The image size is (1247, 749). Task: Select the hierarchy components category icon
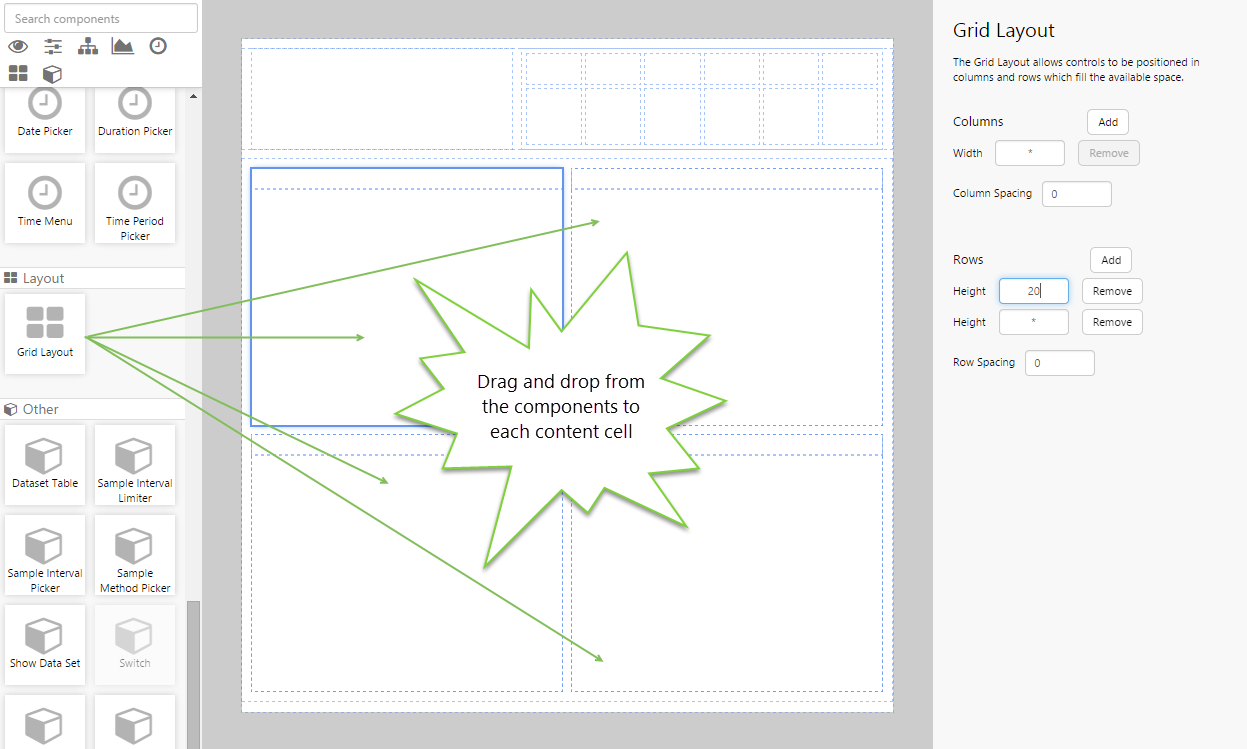coord(87,46)
